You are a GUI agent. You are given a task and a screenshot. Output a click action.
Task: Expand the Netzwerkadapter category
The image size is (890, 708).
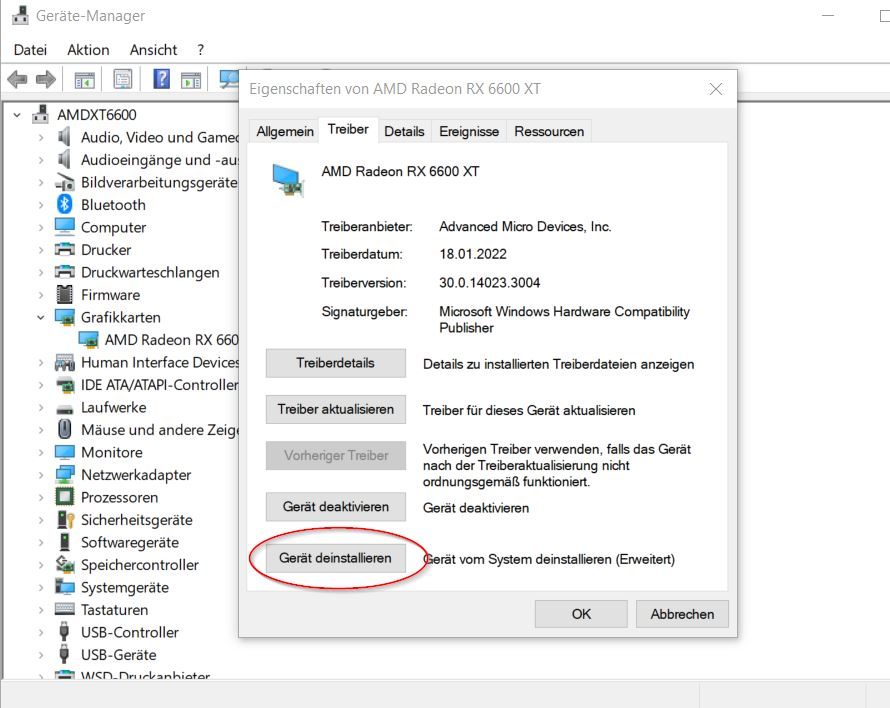point(41,475)
